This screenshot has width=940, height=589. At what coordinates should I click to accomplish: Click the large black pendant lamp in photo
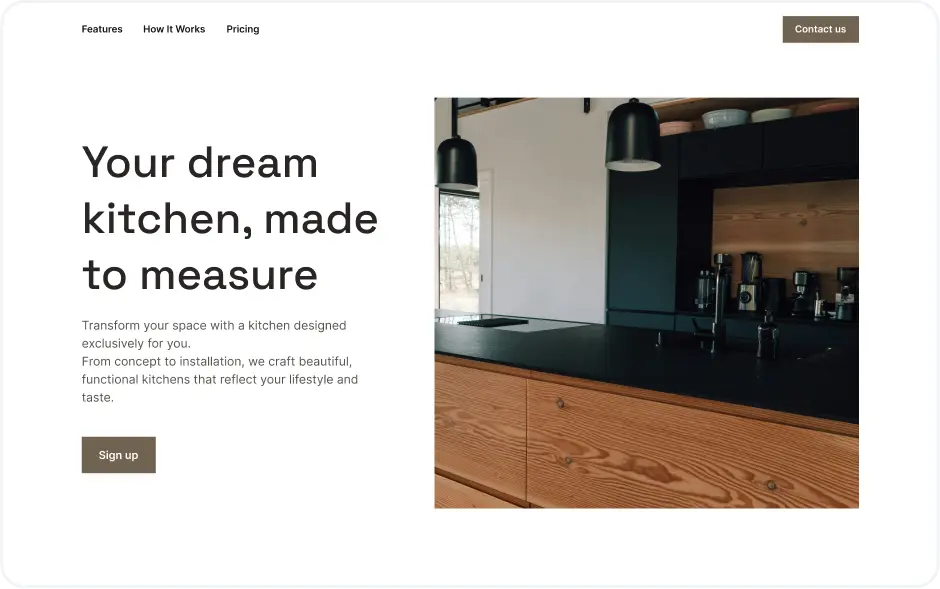632,137
